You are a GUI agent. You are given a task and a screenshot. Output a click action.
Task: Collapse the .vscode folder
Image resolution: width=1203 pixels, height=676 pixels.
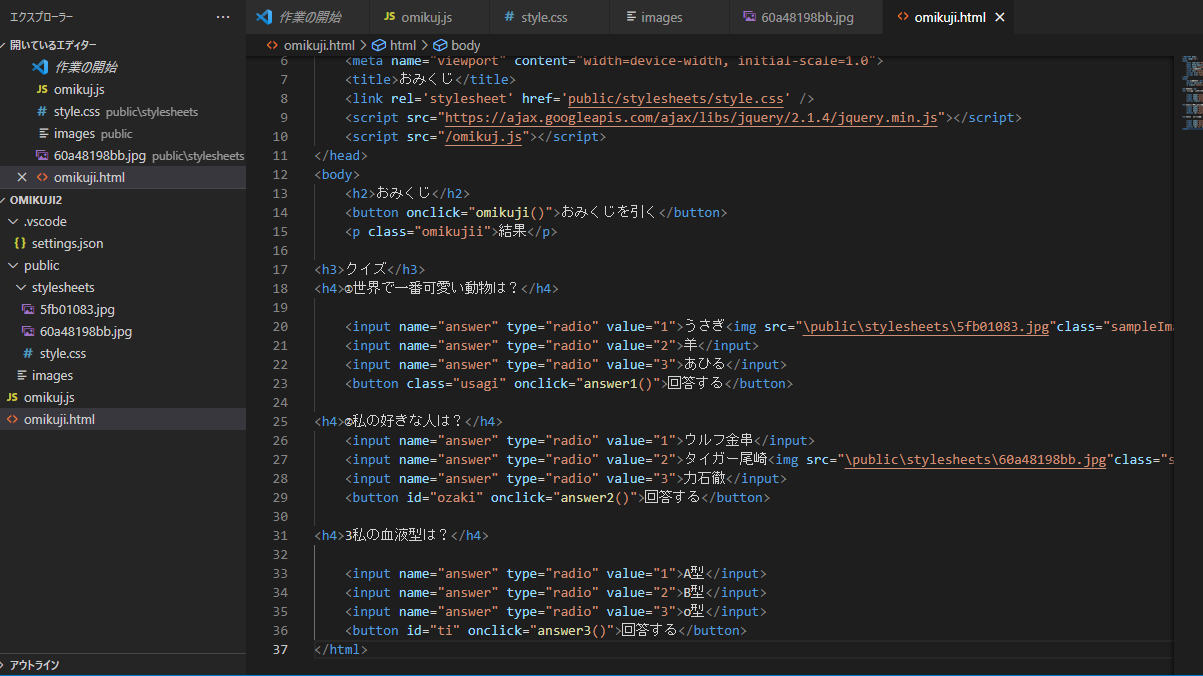click(12, 221)
